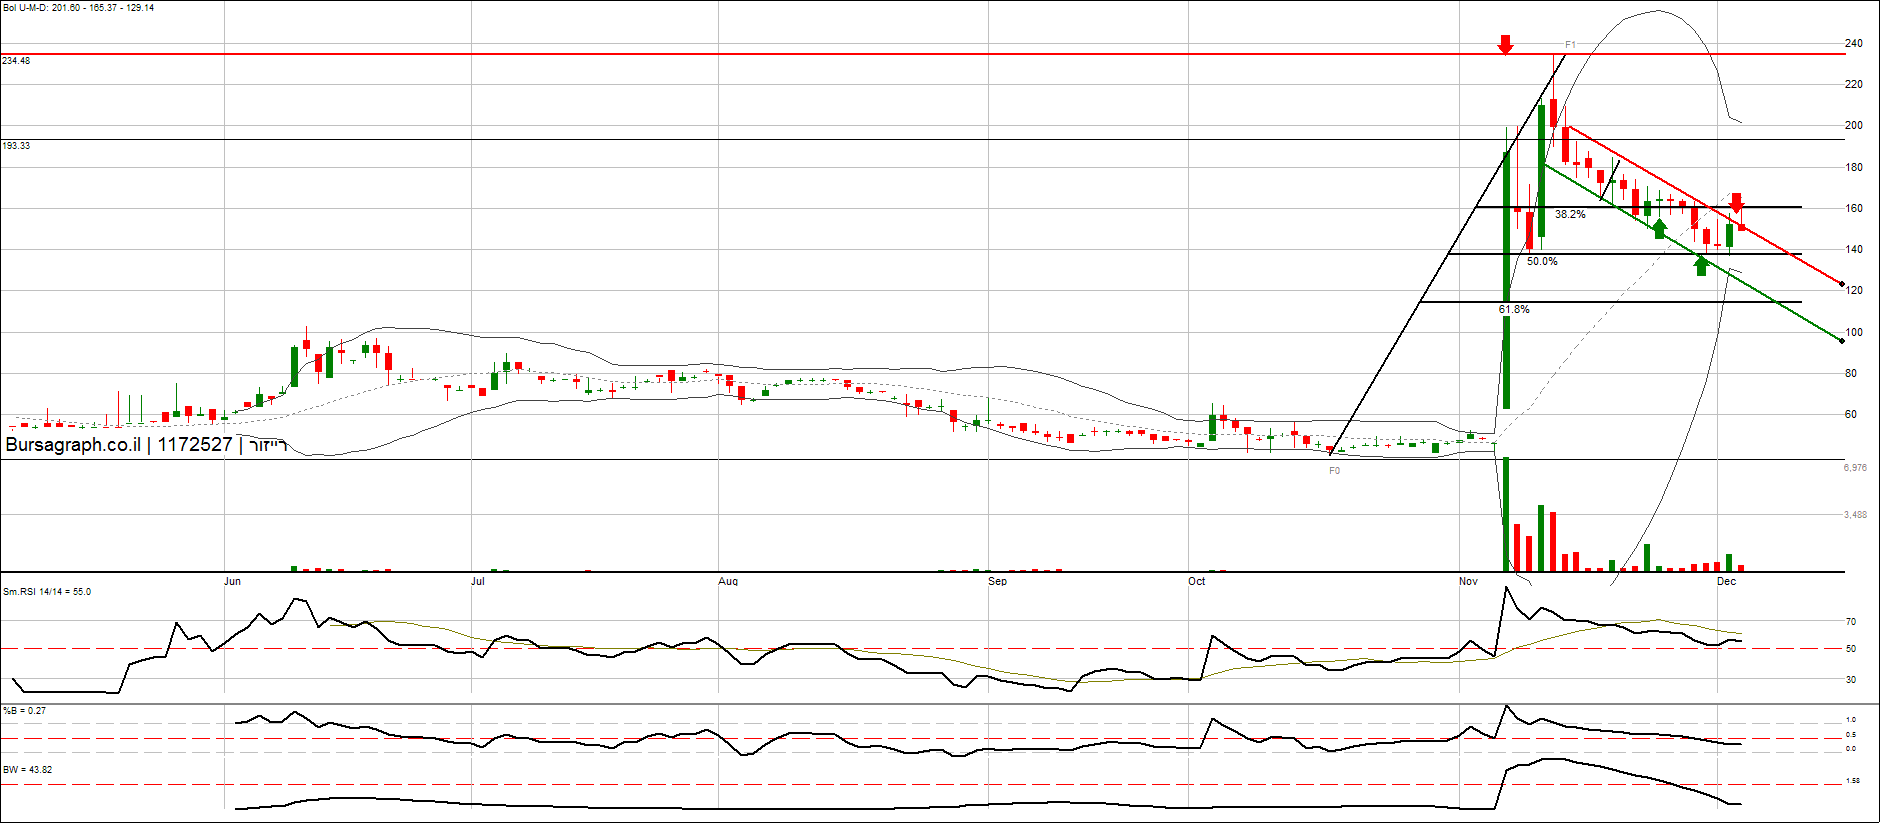
Task: Click the 234.48 resistance level label
Action: tap(16, 61)
